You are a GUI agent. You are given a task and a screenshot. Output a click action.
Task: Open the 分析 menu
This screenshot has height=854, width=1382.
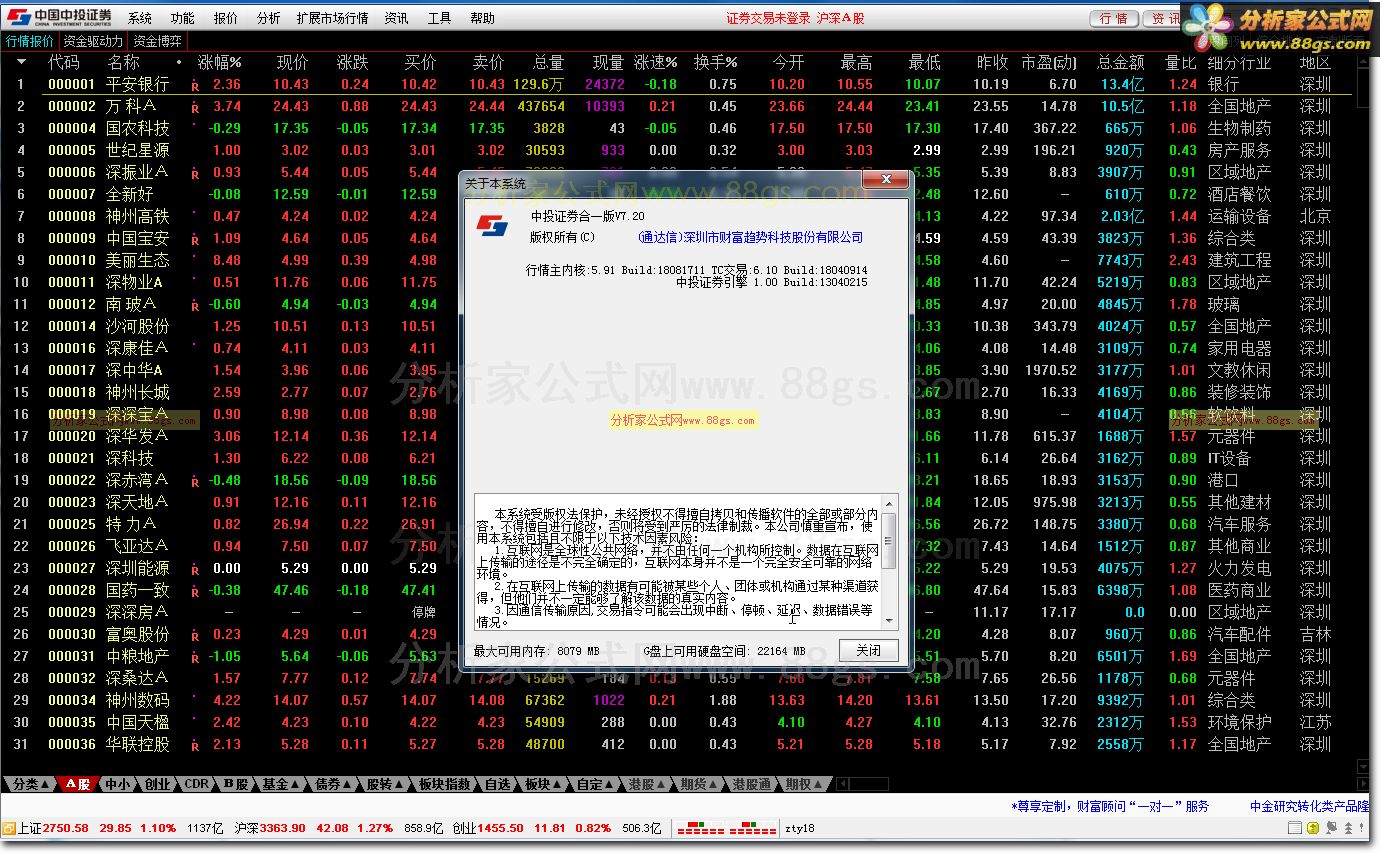[268, 18]
